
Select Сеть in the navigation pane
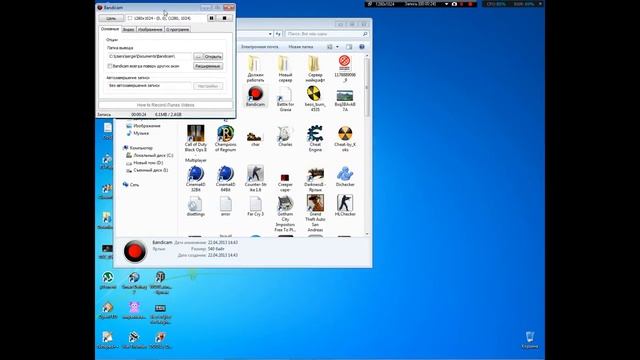click(x=131, y=184)
